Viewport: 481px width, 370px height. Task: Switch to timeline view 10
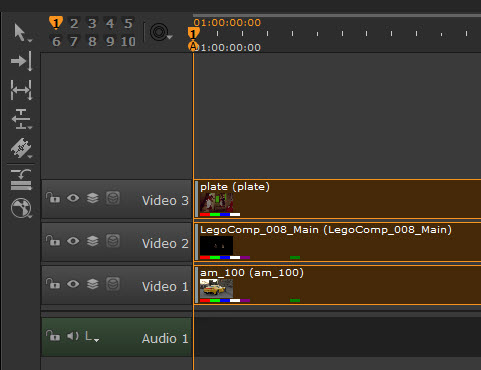pyautogui.click(x=128, y=42)
